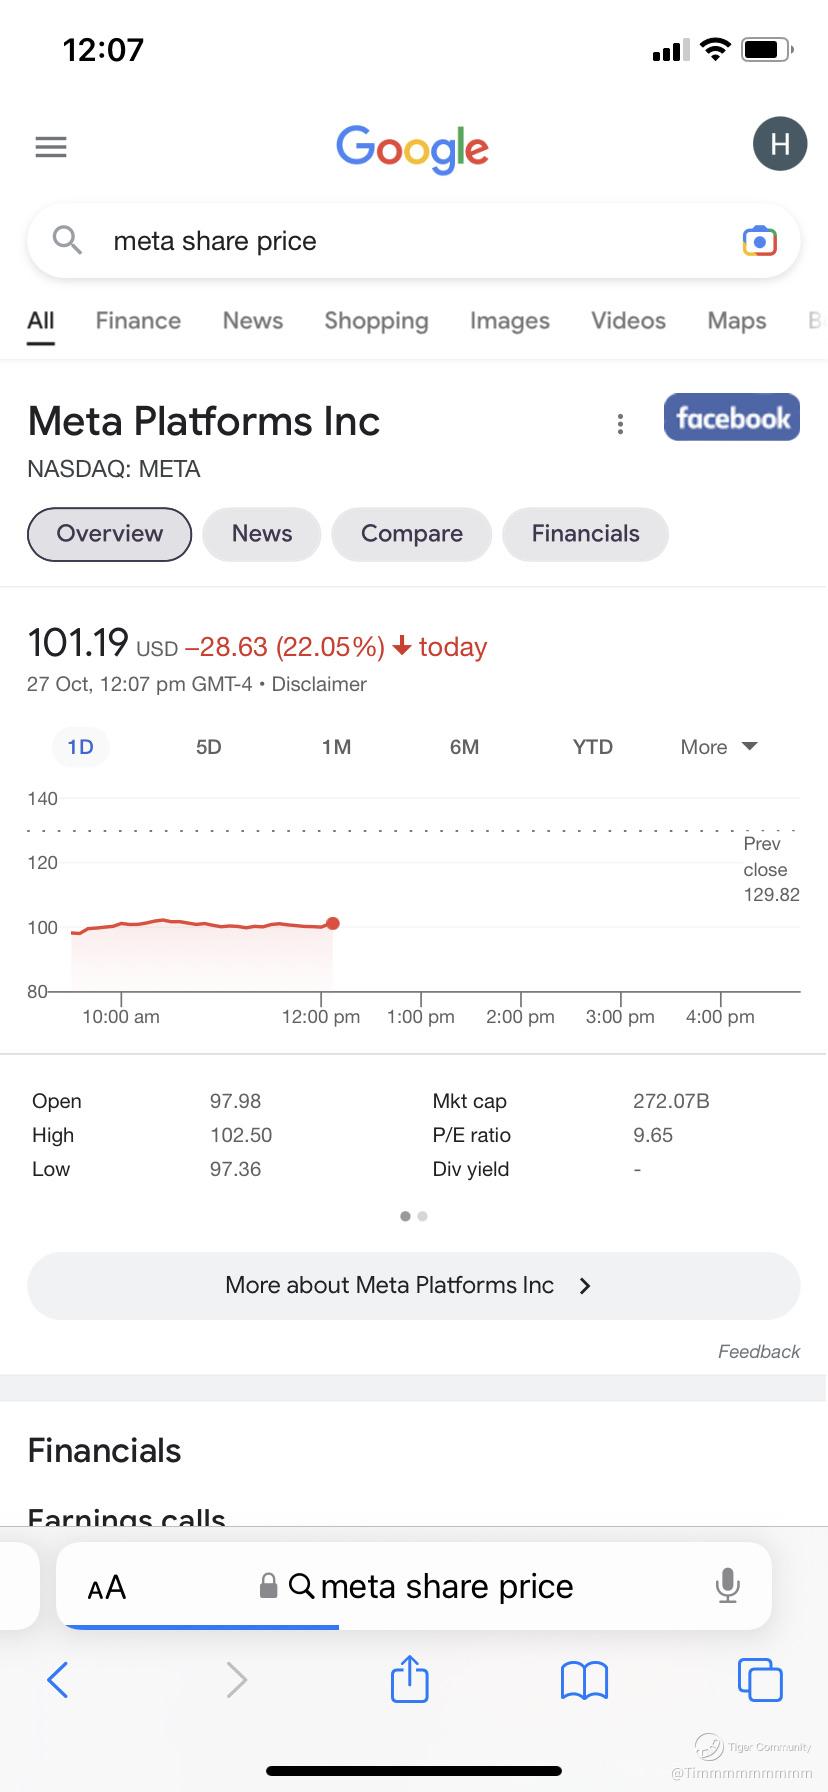The image size is (828, 1792).
Task: Expand the More time ranges dropdown
Action: click(x=718, y=747)
